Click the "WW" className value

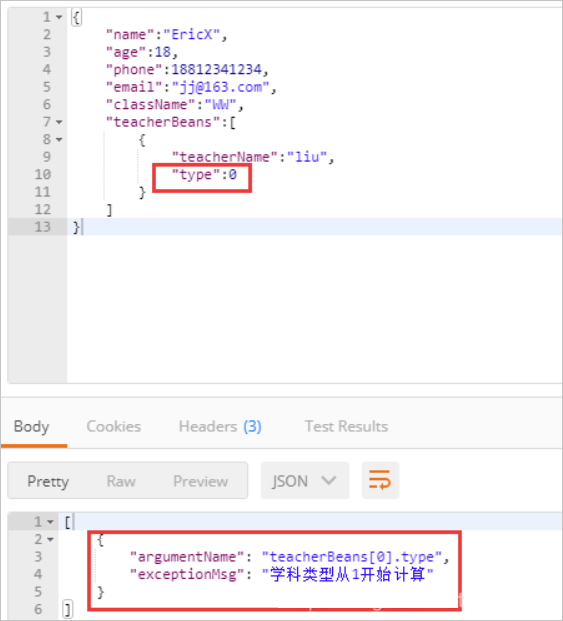[x=221, y=105]
